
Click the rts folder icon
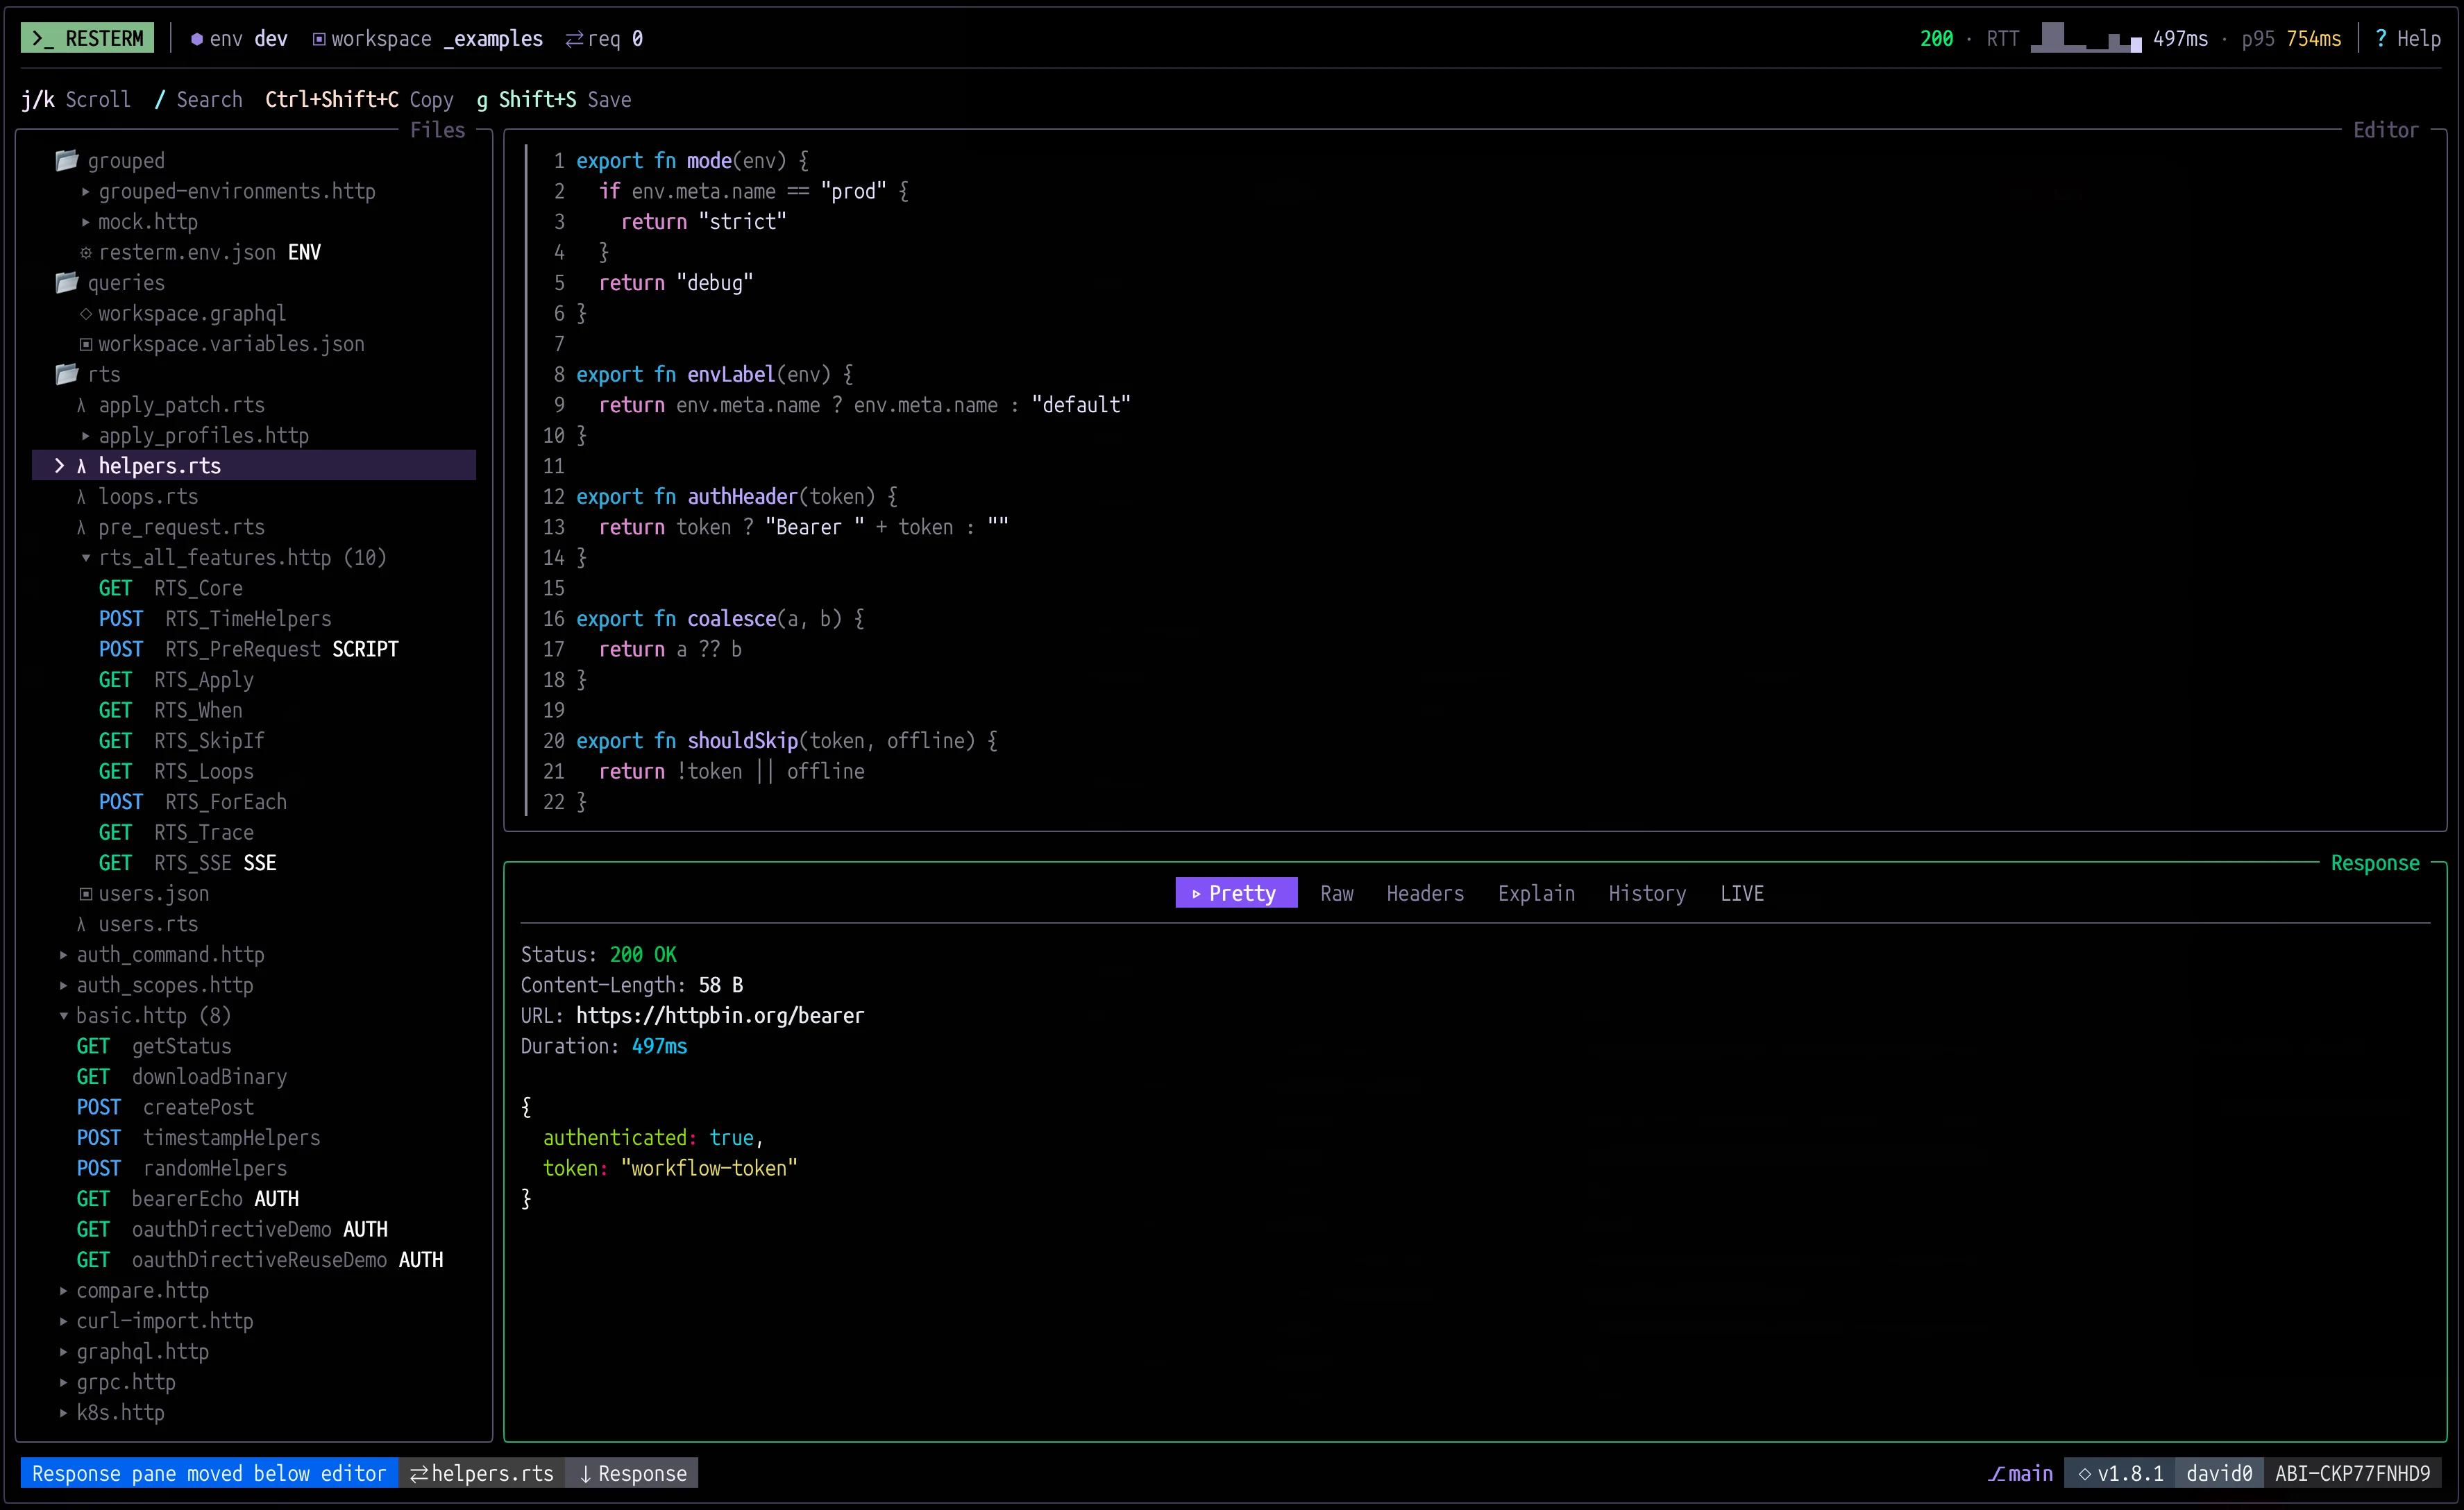67,374
